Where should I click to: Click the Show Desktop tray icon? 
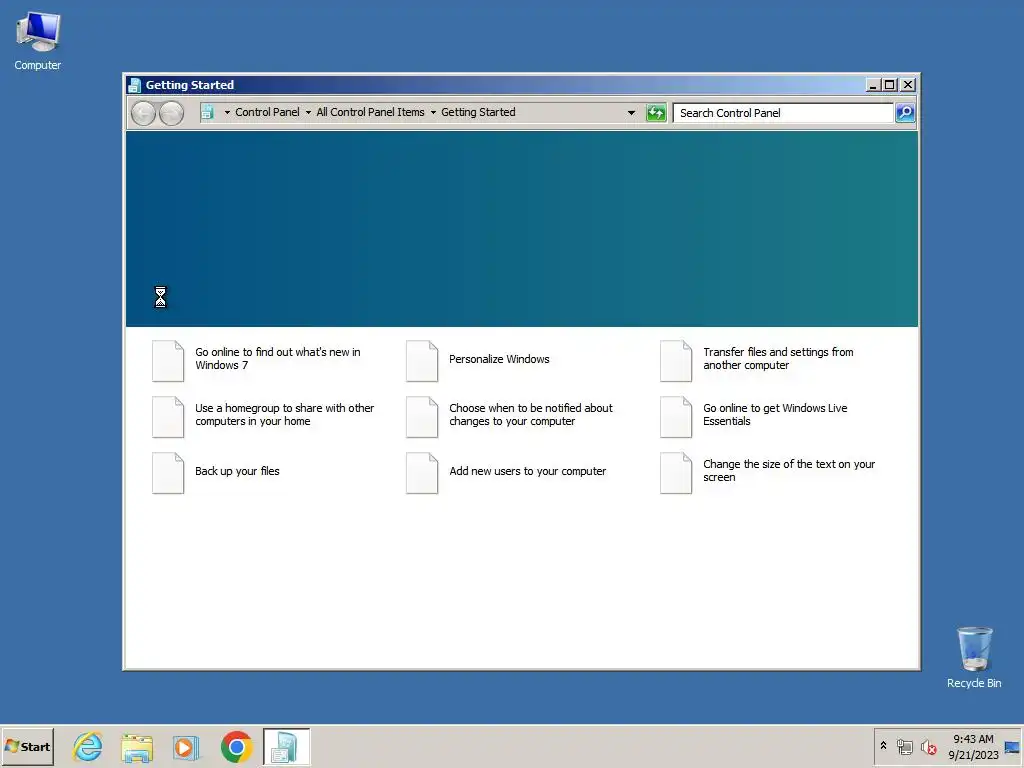click(1012, 747)
